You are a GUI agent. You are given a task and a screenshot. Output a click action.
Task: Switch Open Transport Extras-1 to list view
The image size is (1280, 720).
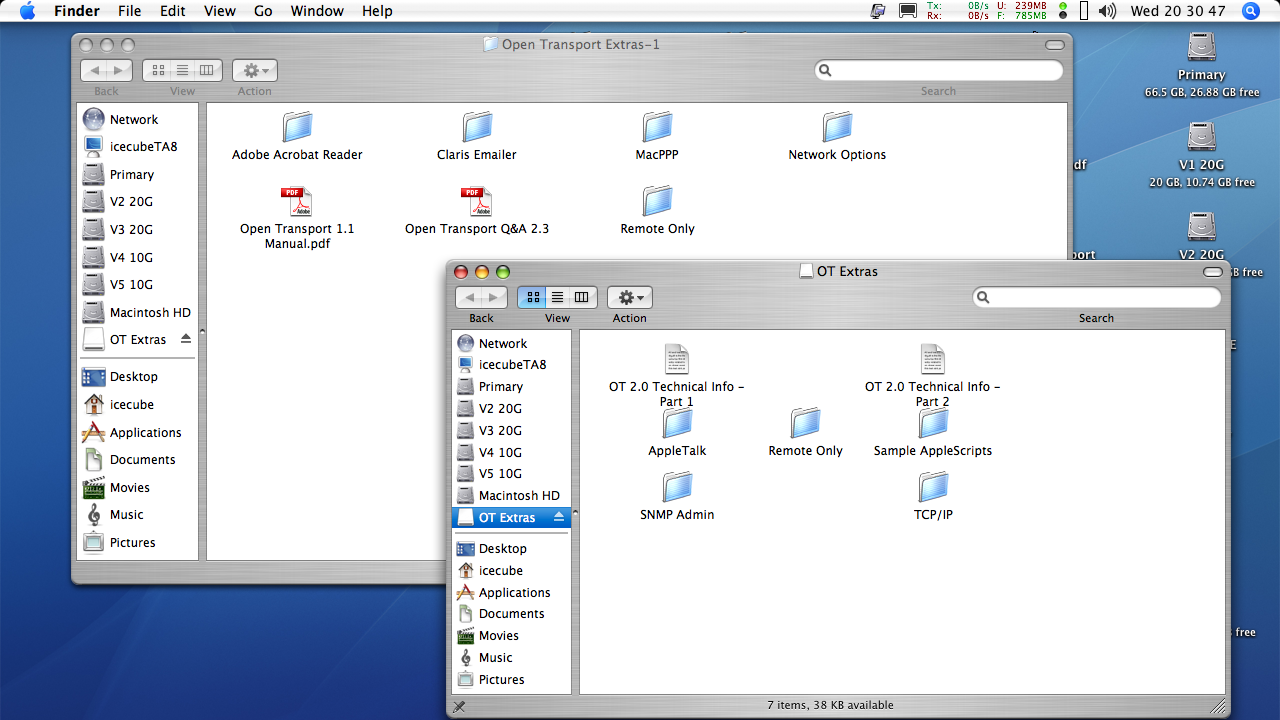point(182,70)
